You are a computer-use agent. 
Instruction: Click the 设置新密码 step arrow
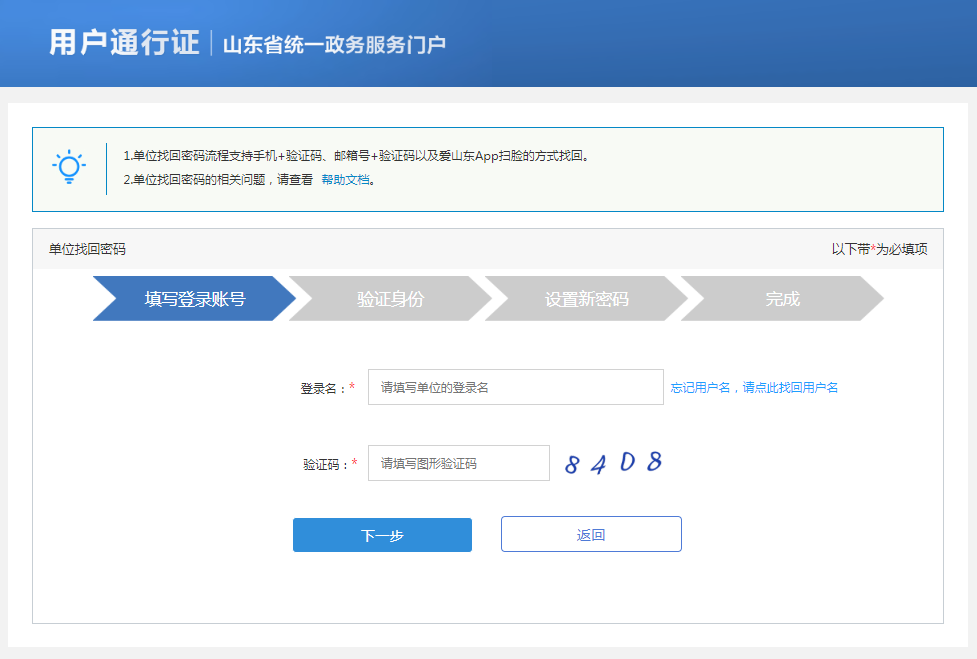coord(589,298)
